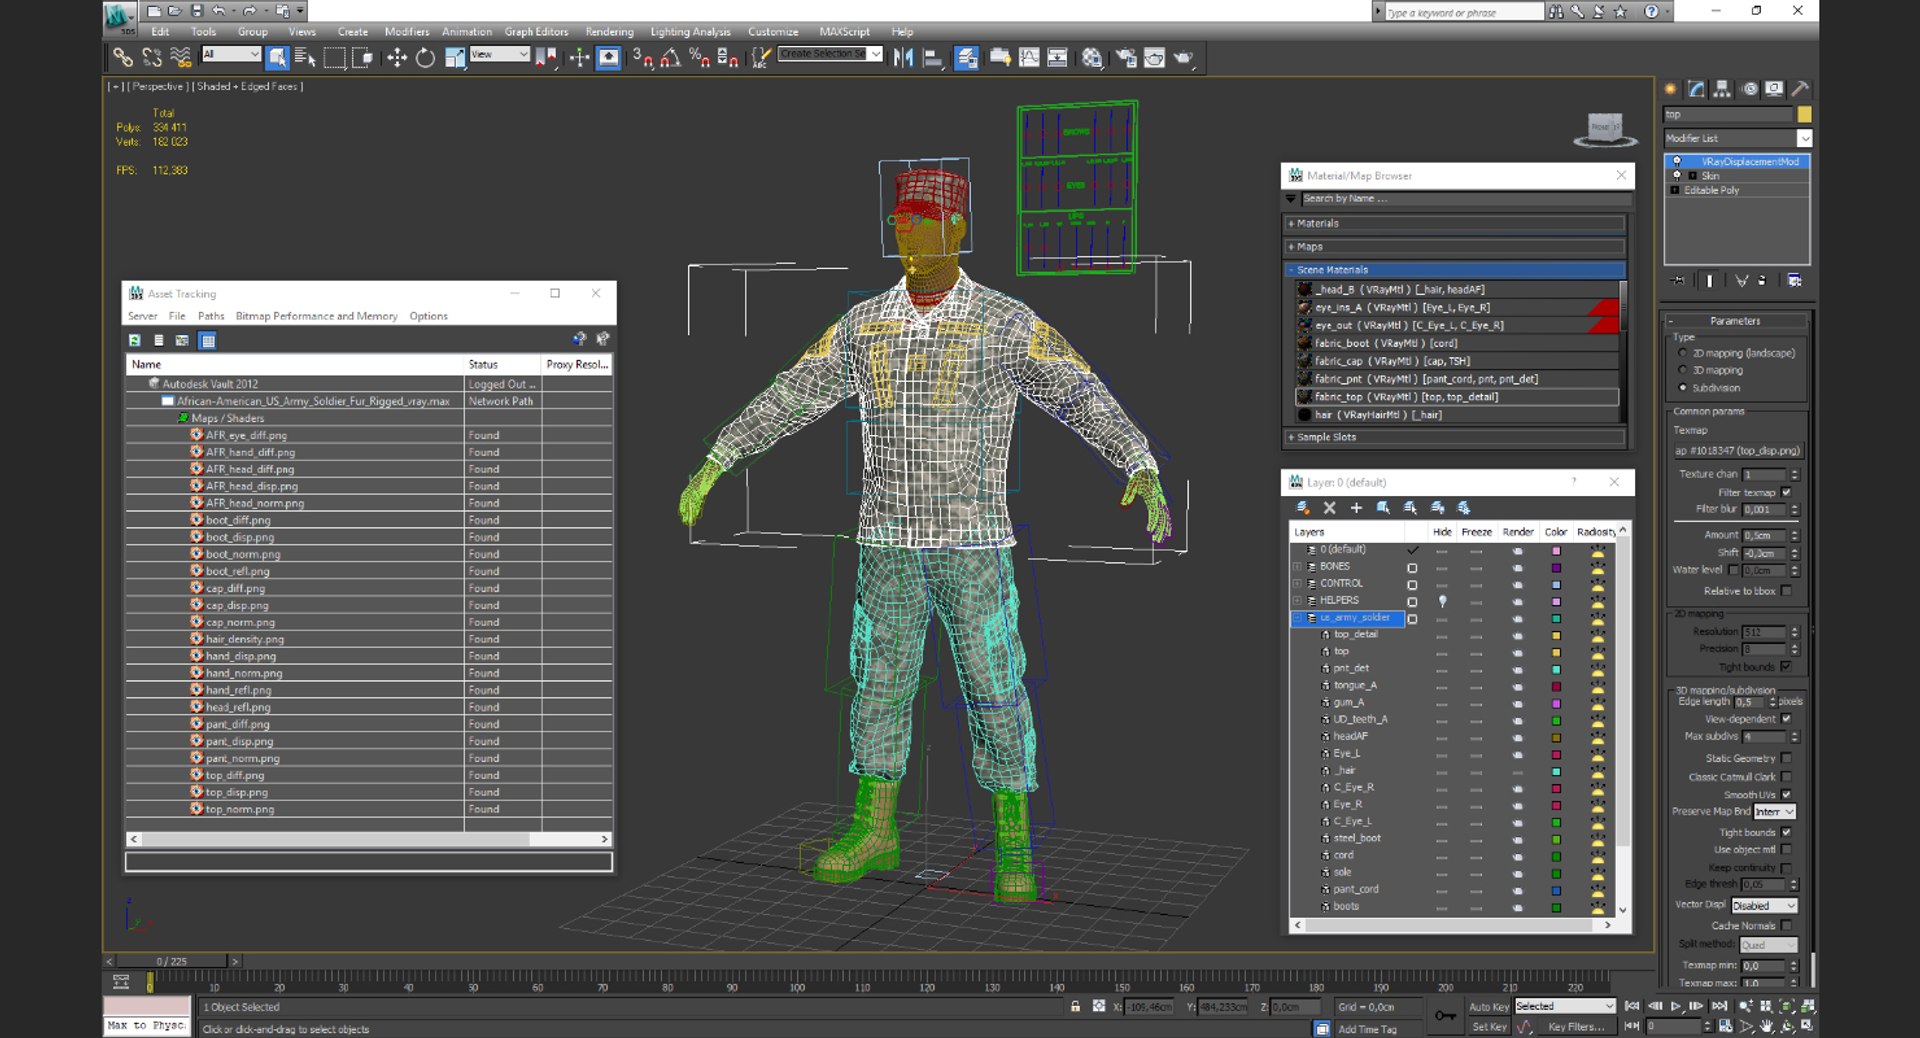Expand the BONES layer tree node
The height and width of the screenshot is (1038, 1920).
[x=1297, y=567]
